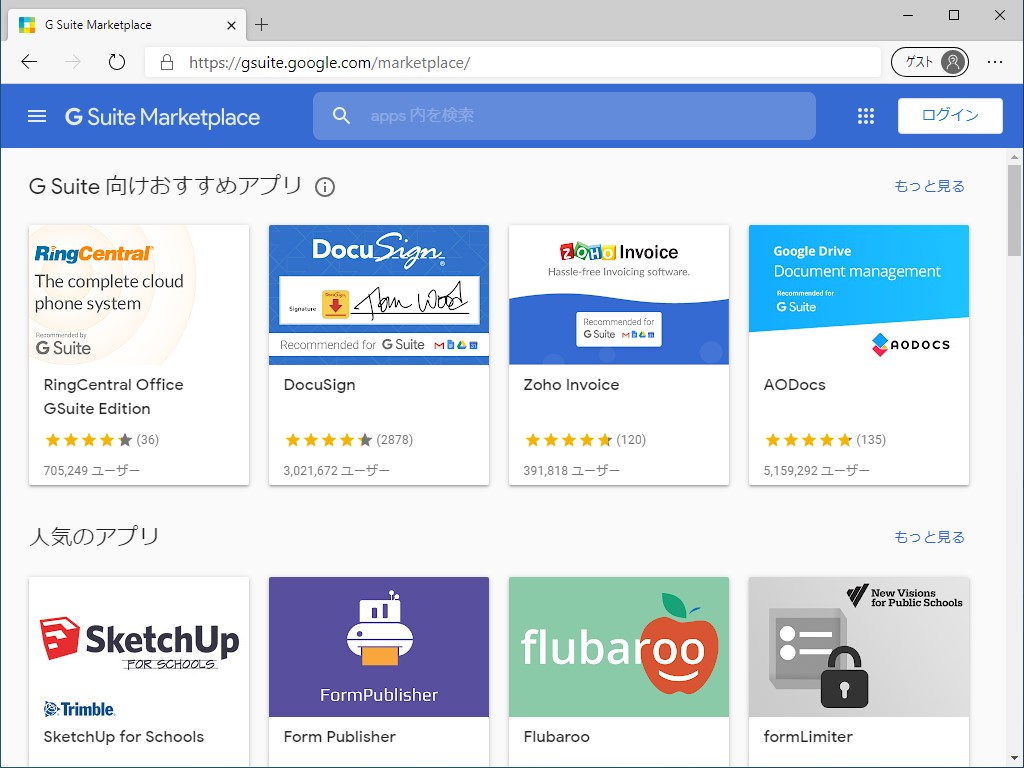Open the navigation hamburger menu
The image size is (1024, 768).
coord(37,115)
